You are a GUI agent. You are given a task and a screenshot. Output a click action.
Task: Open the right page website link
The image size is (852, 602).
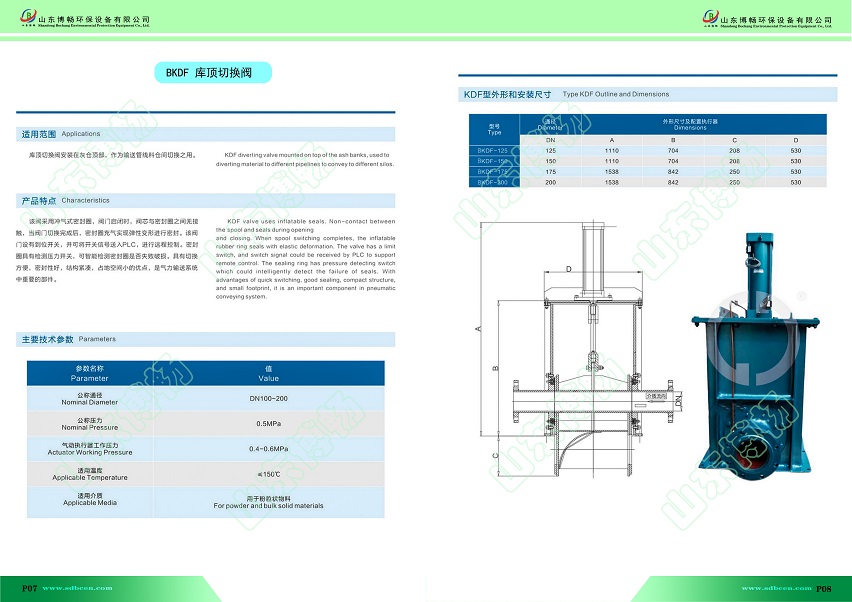point(774,589)
